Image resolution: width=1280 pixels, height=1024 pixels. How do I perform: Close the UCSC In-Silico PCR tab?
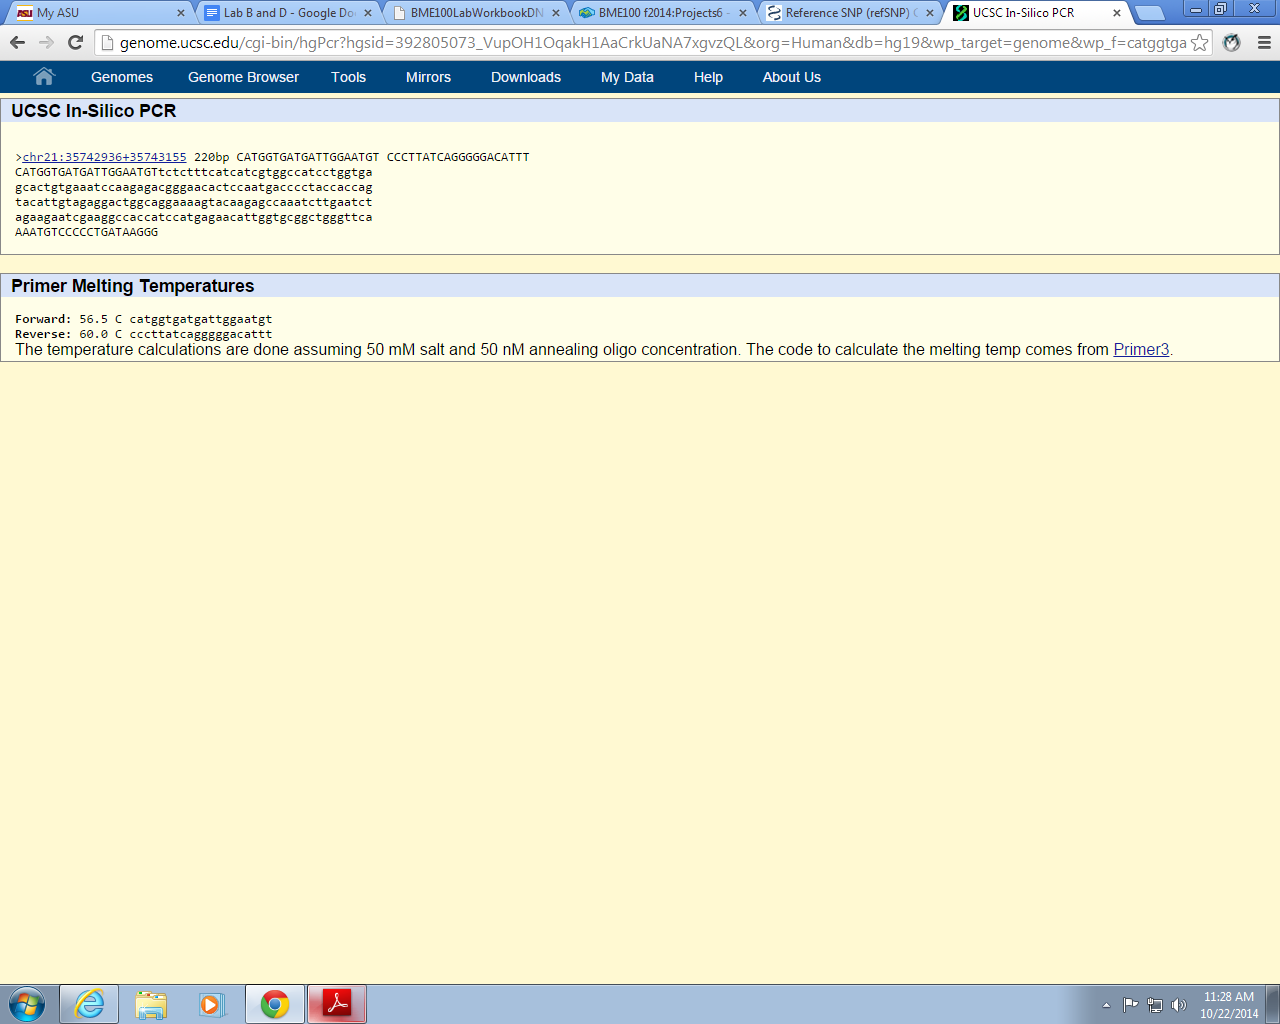(x=1117, y=13)
